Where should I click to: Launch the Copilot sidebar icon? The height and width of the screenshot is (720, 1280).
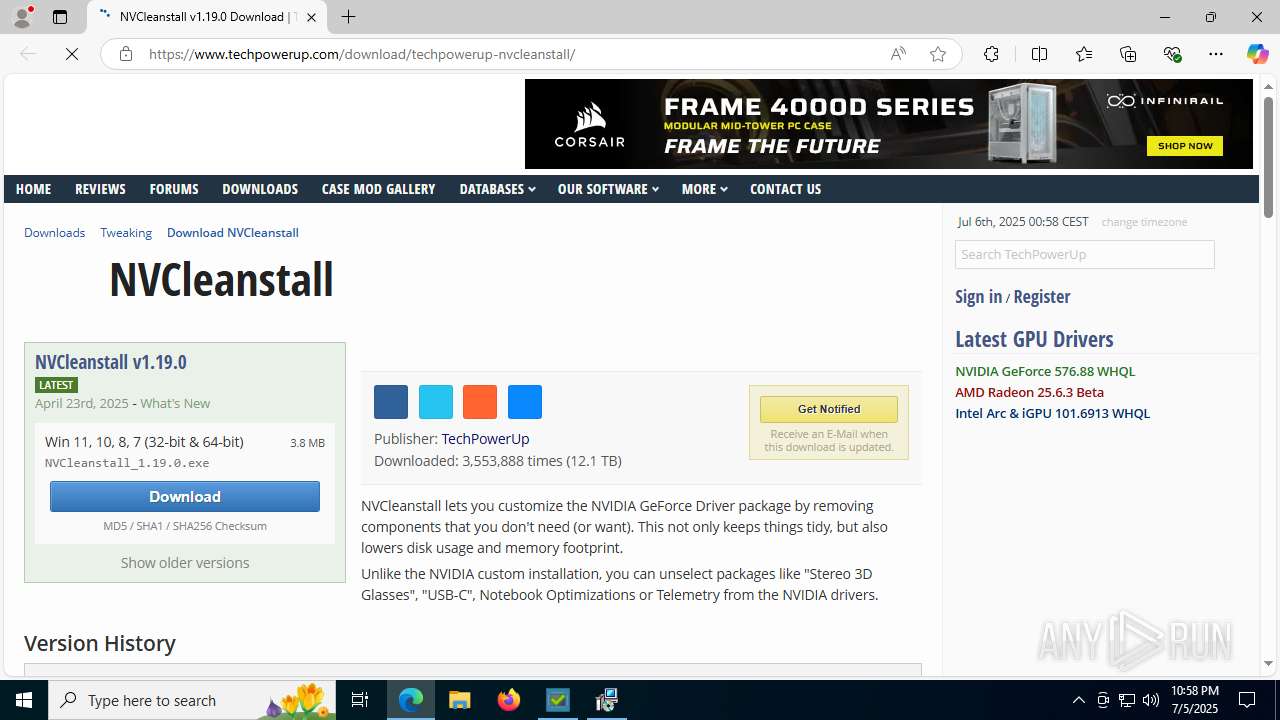(x=1257, y=54)
